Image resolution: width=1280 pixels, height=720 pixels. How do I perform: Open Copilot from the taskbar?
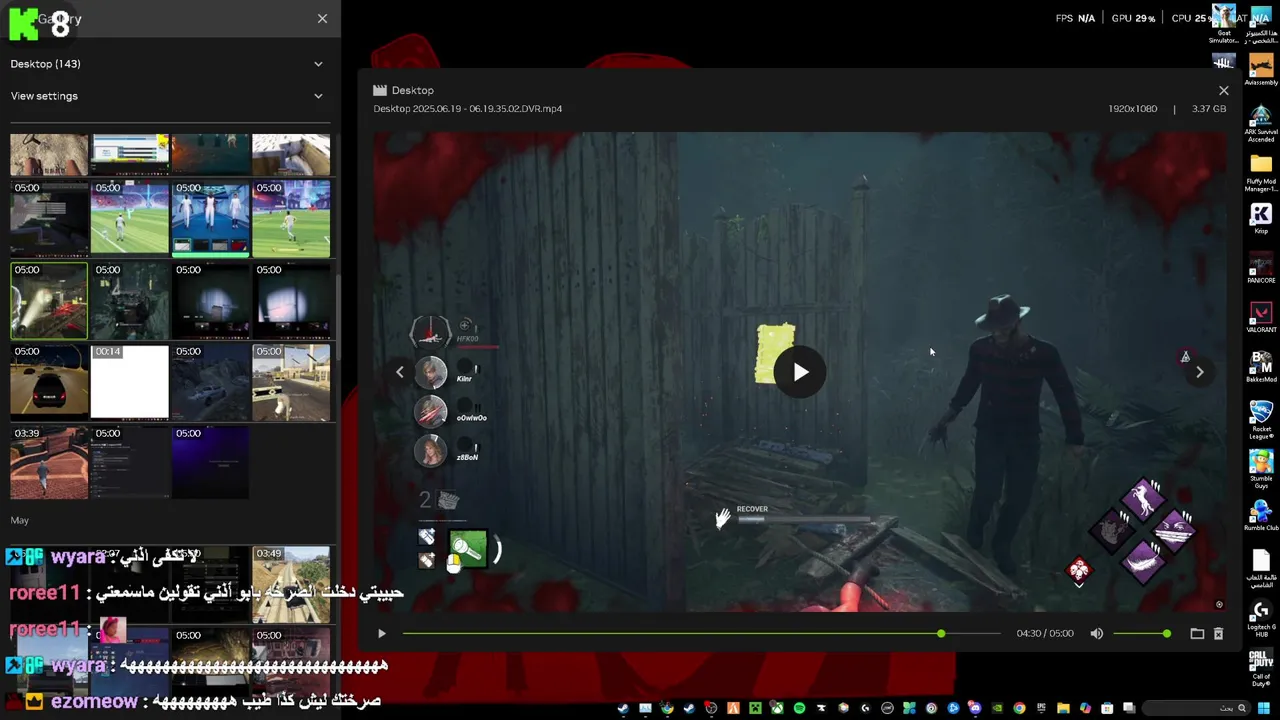1085,708
